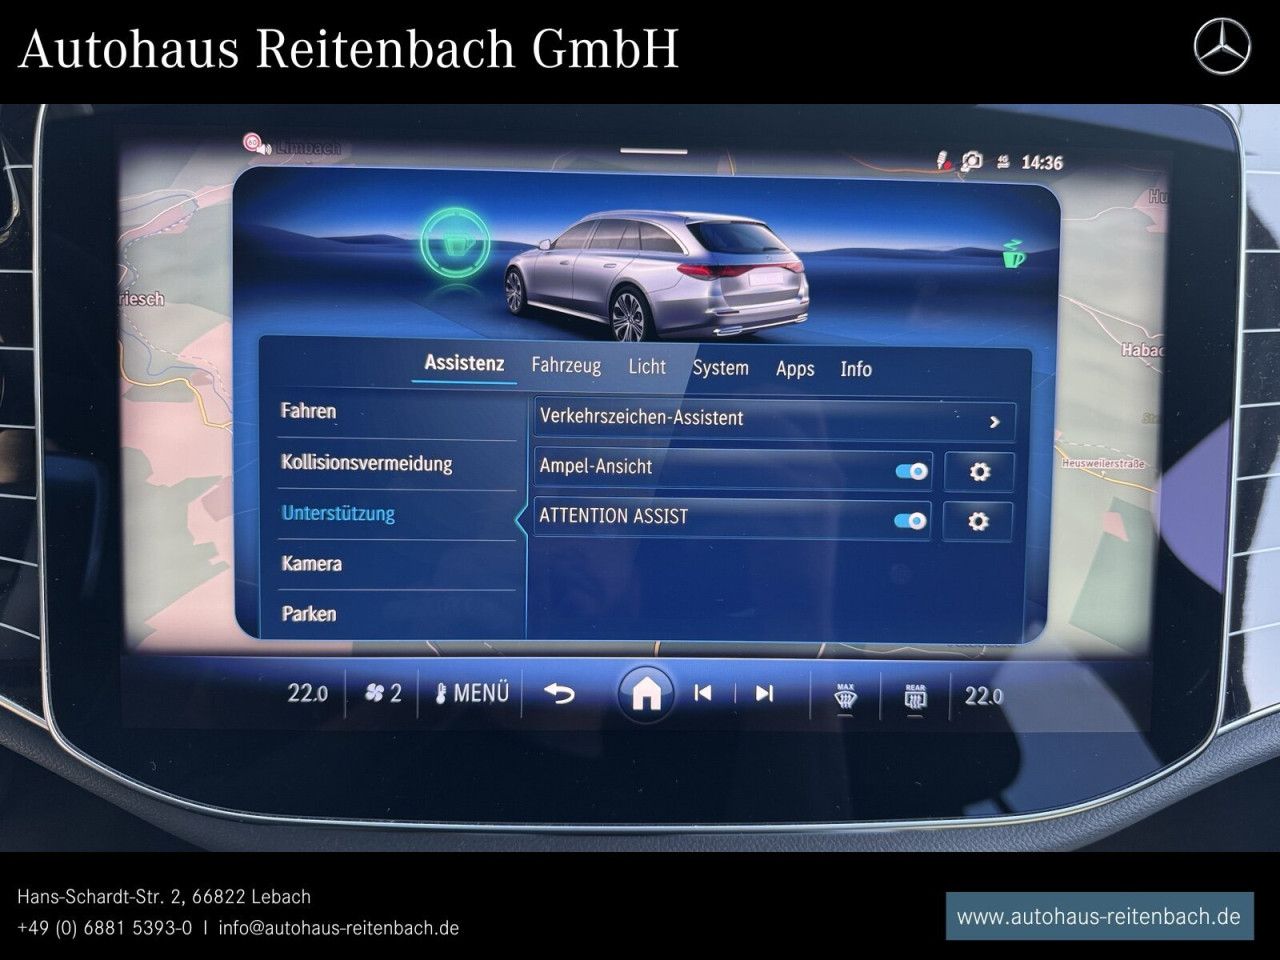Viewport: 1280px width, 960px height.
Task: Go back with the return arrow
Action: 559,692
